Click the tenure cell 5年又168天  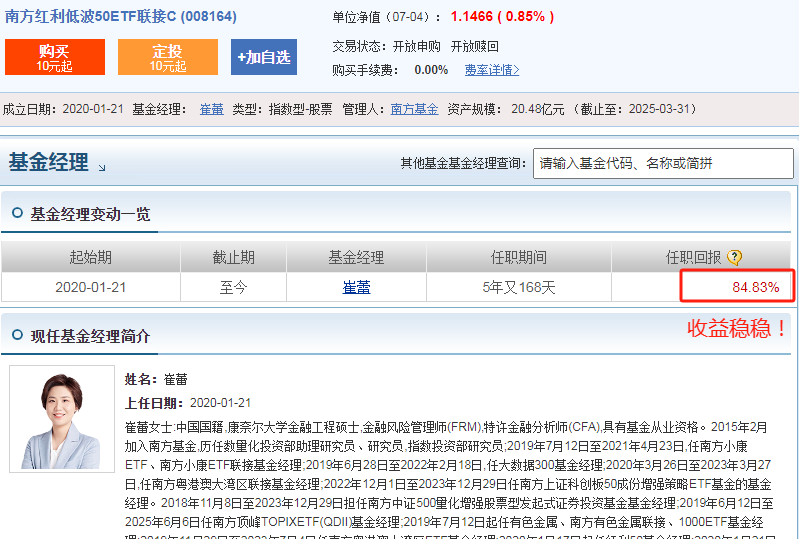pyautogui.click(x=519, y=287)
